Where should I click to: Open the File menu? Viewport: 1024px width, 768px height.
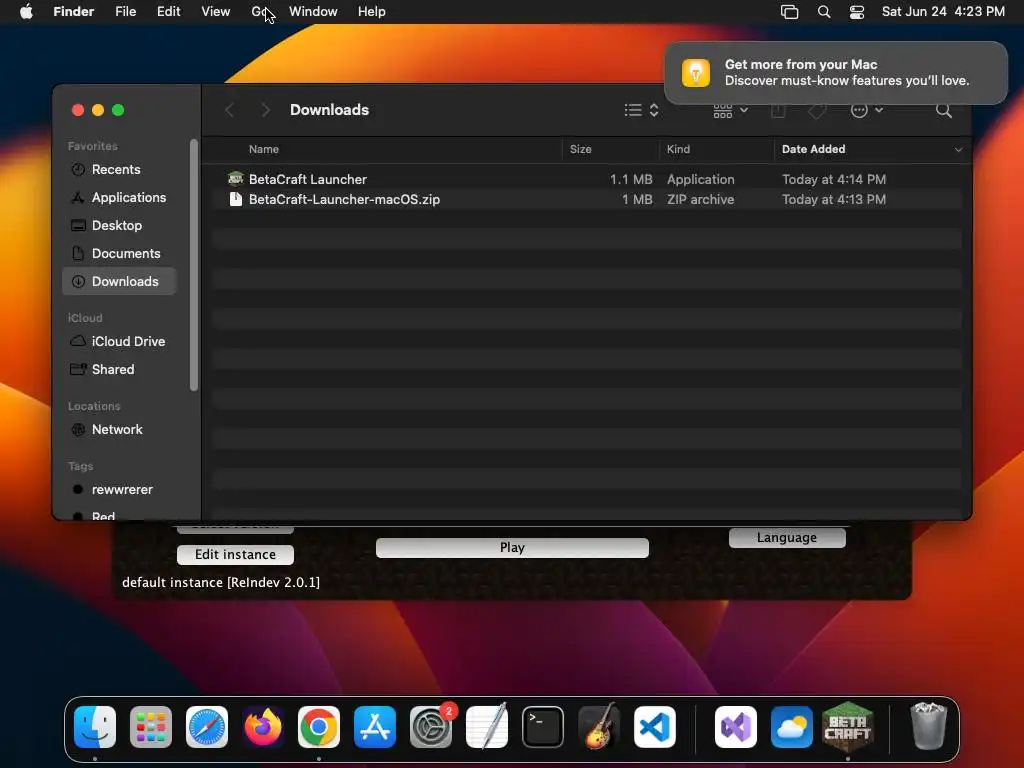point(125,12)
